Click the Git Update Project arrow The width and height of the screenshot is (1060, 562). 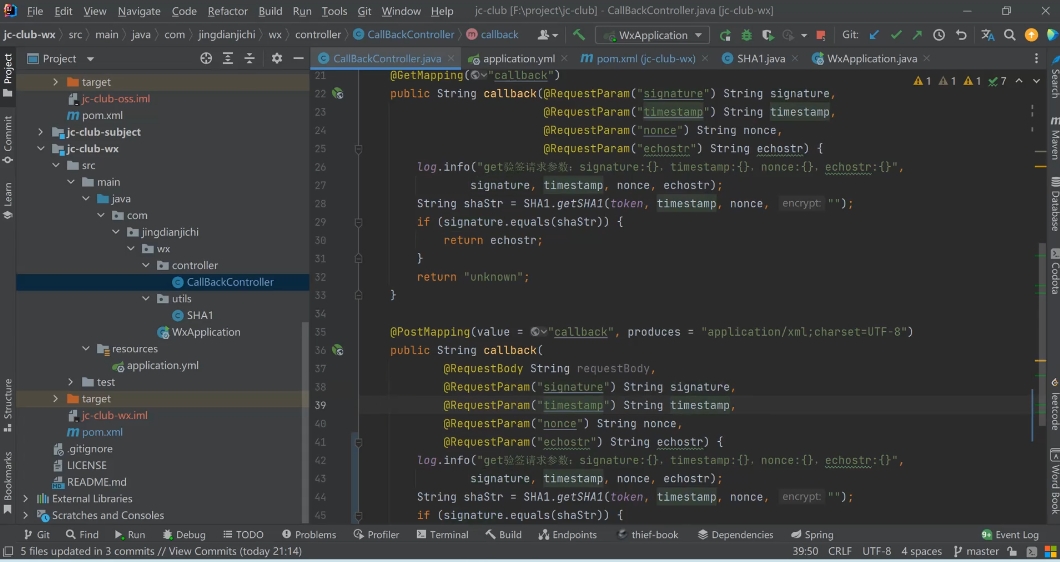pyautogui.click(x=874, y=35)
